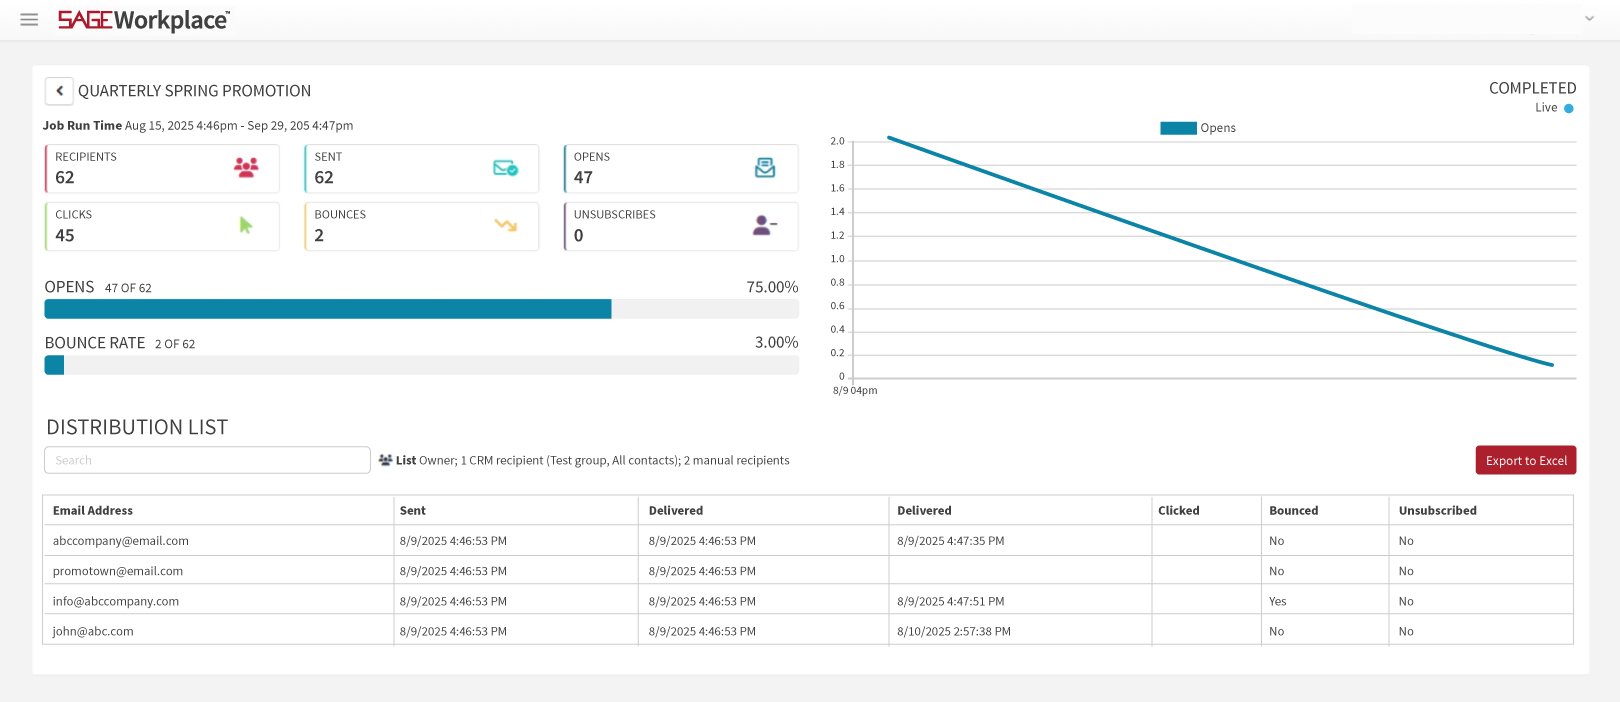
Task: Click the back arrow beside campaign title
Action: click(x=59, y=91)
